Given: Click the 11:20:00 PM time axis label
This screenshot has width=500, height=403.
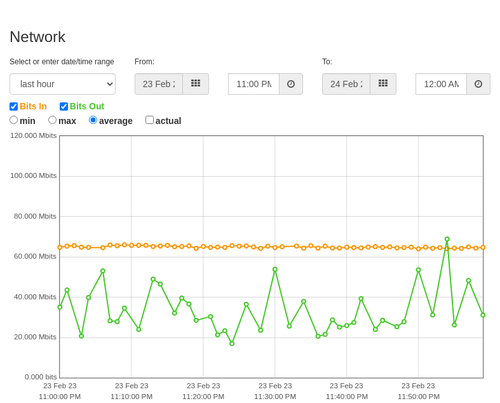Looking at the screenshot, I should pos(203,397).
